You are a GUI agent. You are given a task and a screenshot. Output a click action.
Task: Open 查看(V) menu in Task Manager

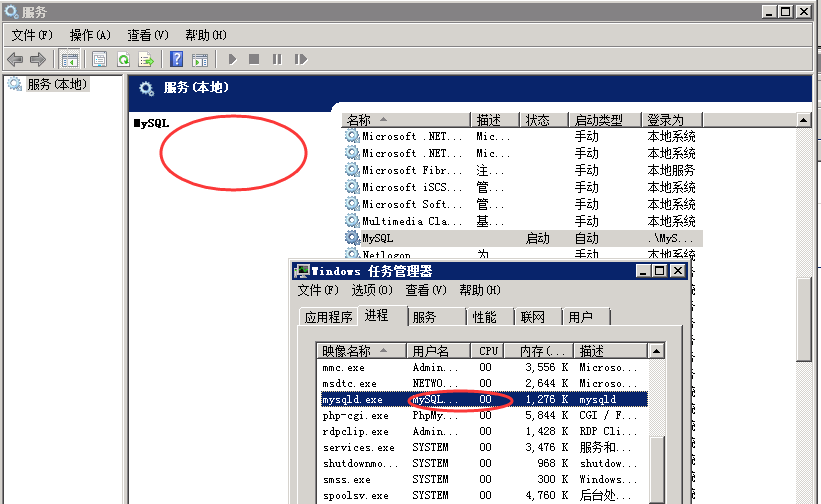click(426, 290)
